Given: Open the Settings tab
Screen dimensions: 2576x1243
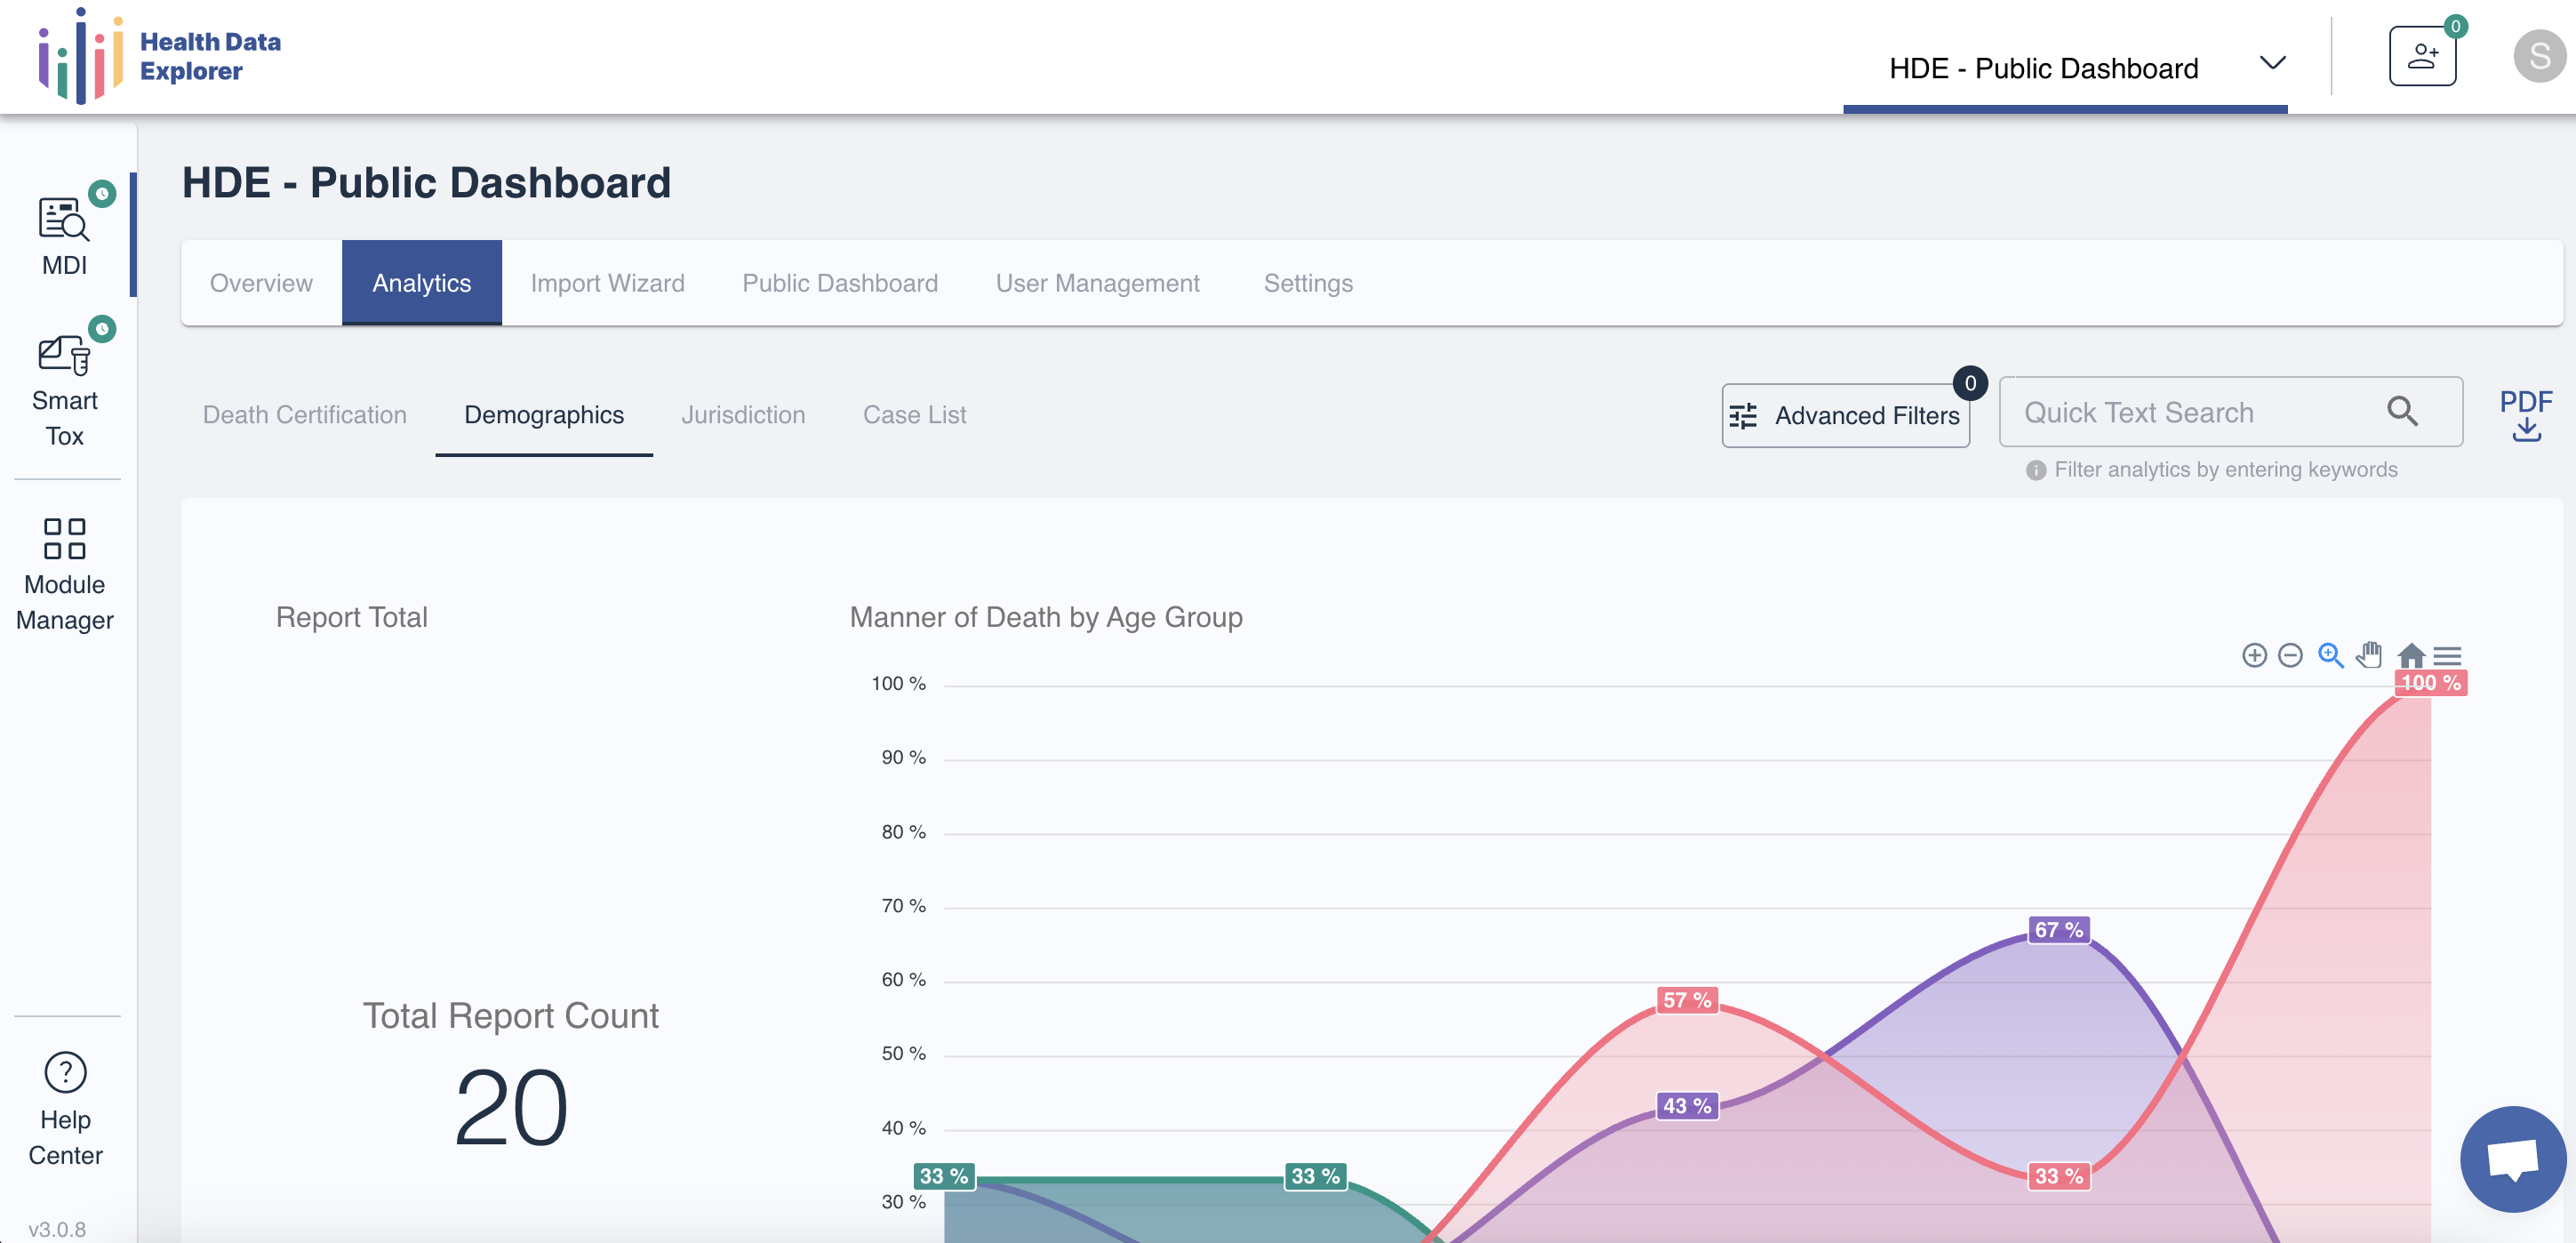Looking at the screenshot, I should point(1308,283).
